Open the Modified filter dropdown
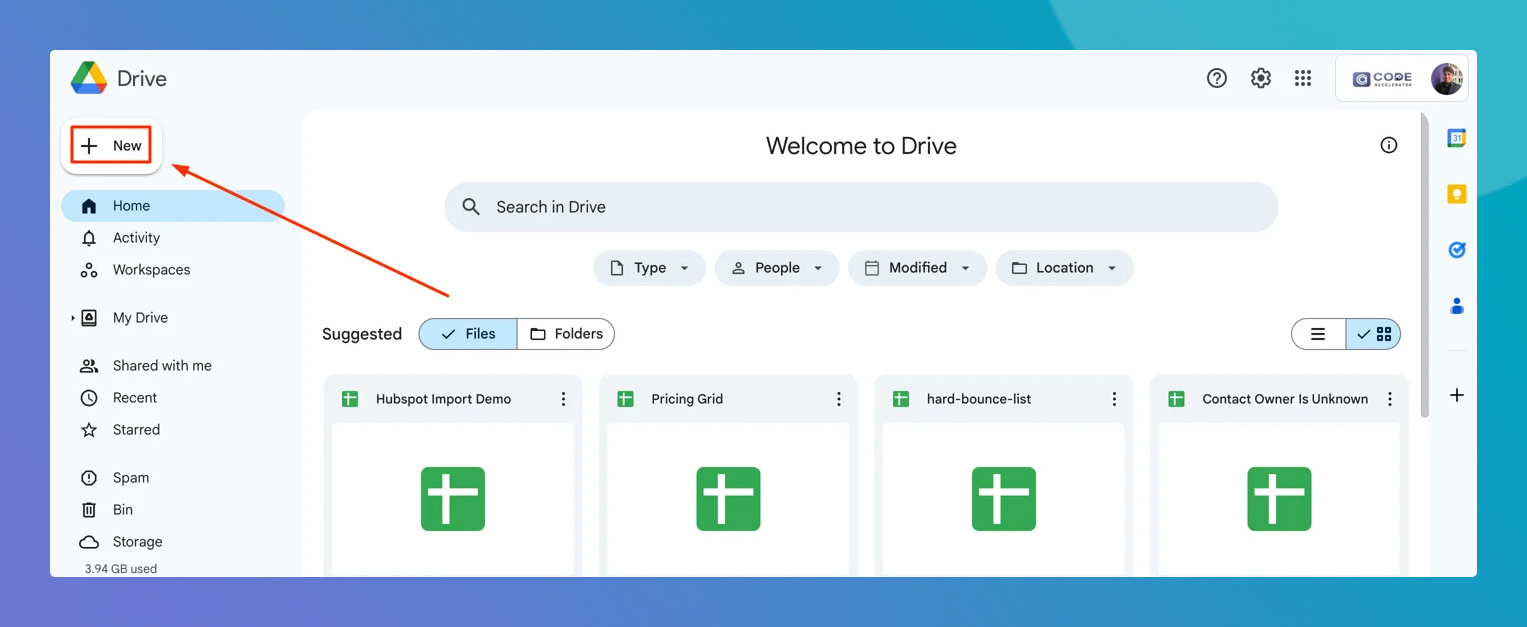Viewport: 1527px width, 627px height. (x=917, y=268)
